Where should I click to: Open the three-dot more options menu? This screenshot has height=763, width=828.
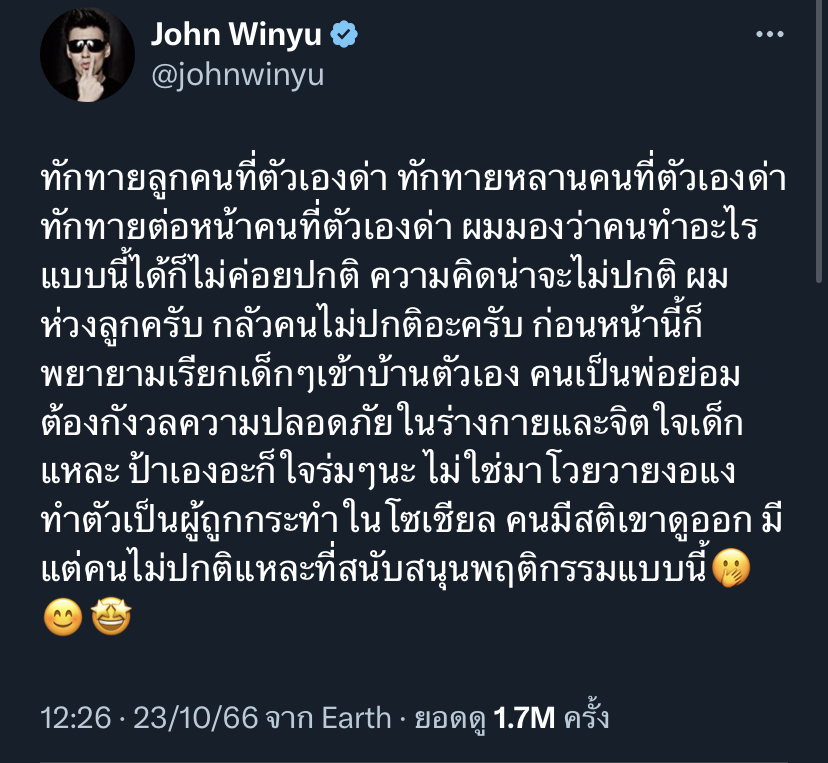click(769, 34)
